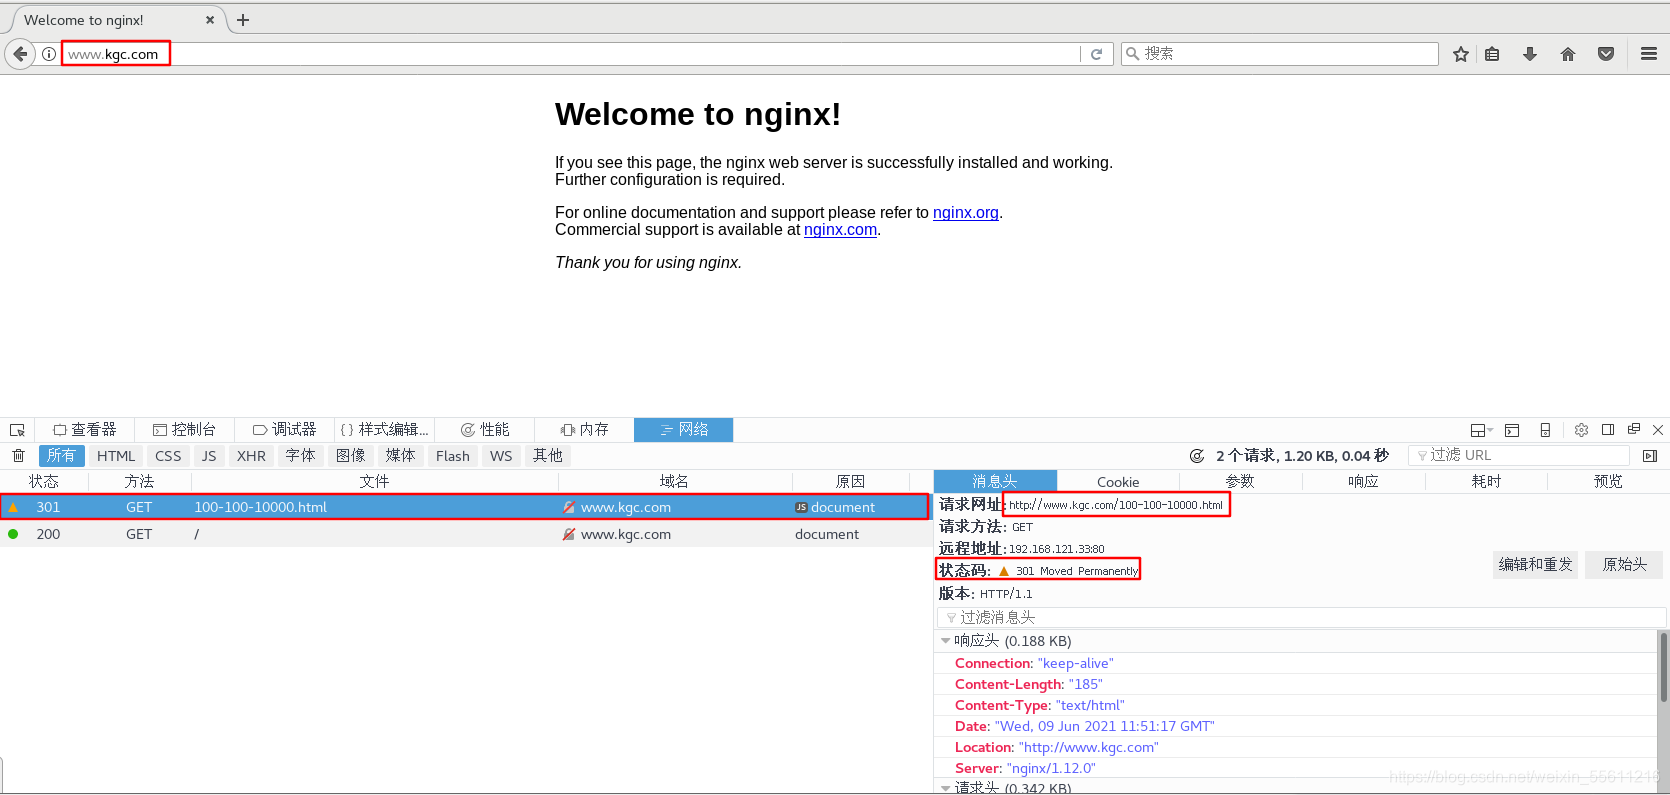The width and height of the screenshot is (1670, 795).
Task: Toggle the 媒体 media filter
Action: tap(400, 456)
